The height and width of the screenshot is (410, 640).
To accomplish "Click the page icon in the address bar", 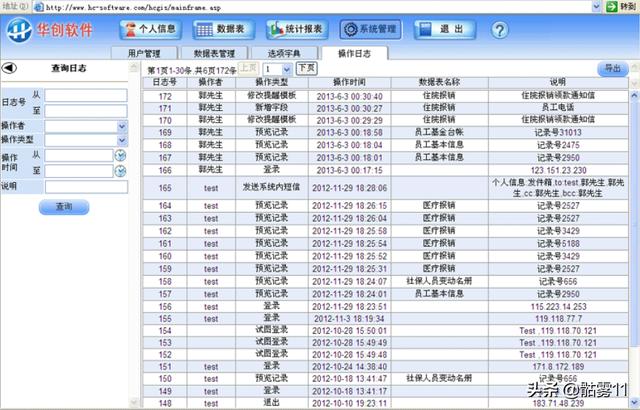I will click(x=39, y=7).
